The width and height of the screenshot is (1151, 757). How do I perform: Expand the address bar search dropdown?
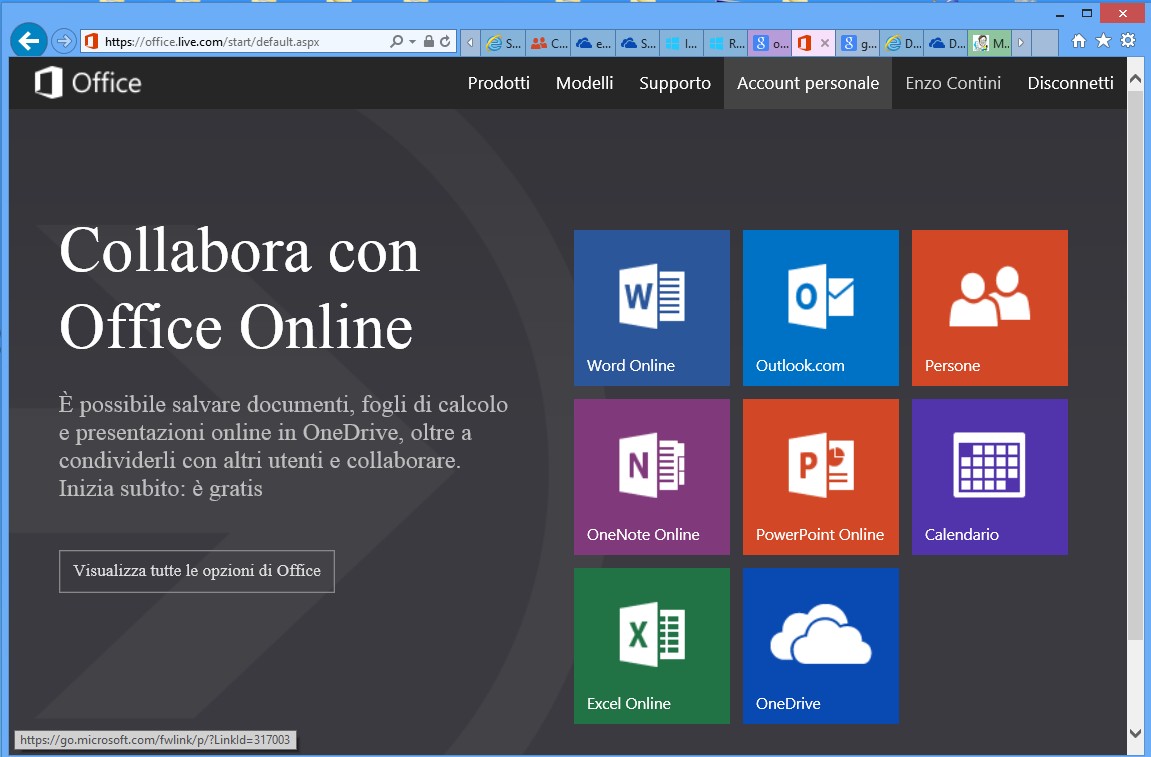click(412, 42)
